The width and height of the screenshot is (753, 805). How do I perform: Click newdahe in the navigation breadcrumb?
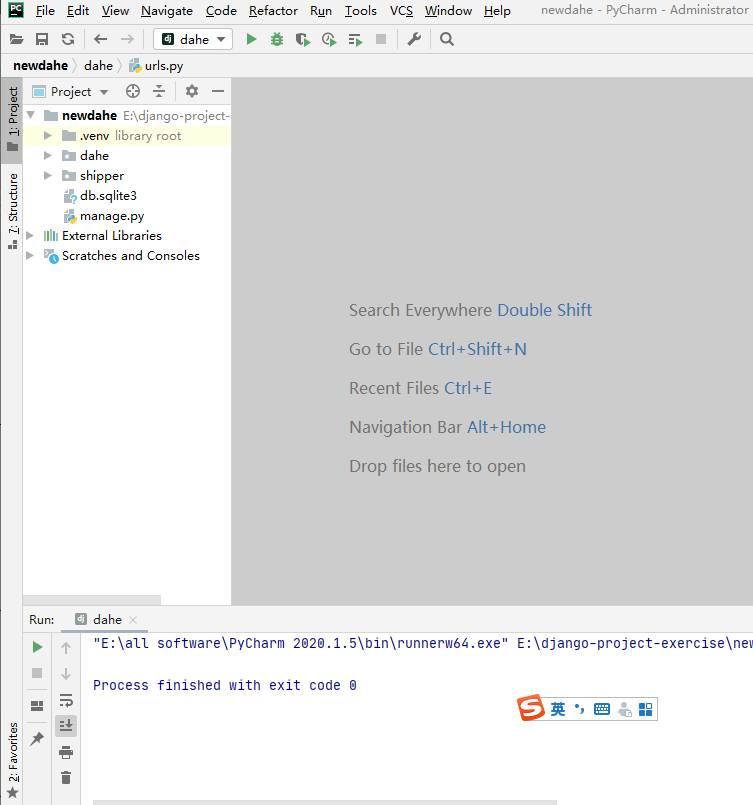coord(41,66)
